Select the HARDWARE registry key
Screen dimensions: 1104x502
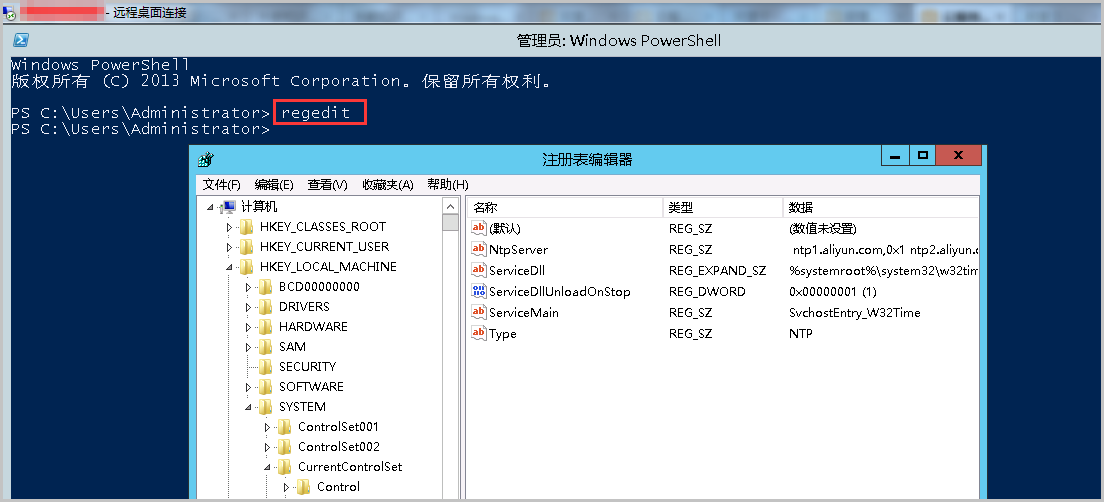tap(313, 327)
